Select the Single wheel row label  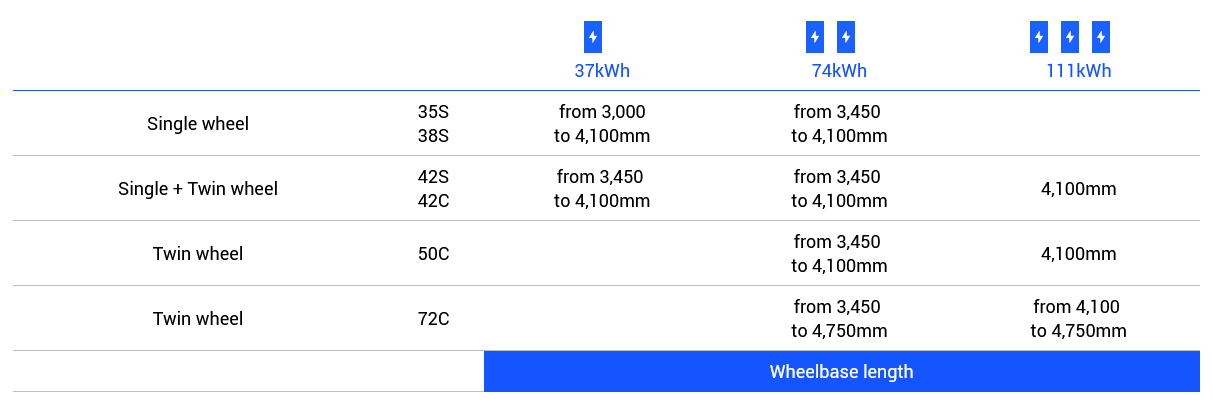click(x=198, y=124)
